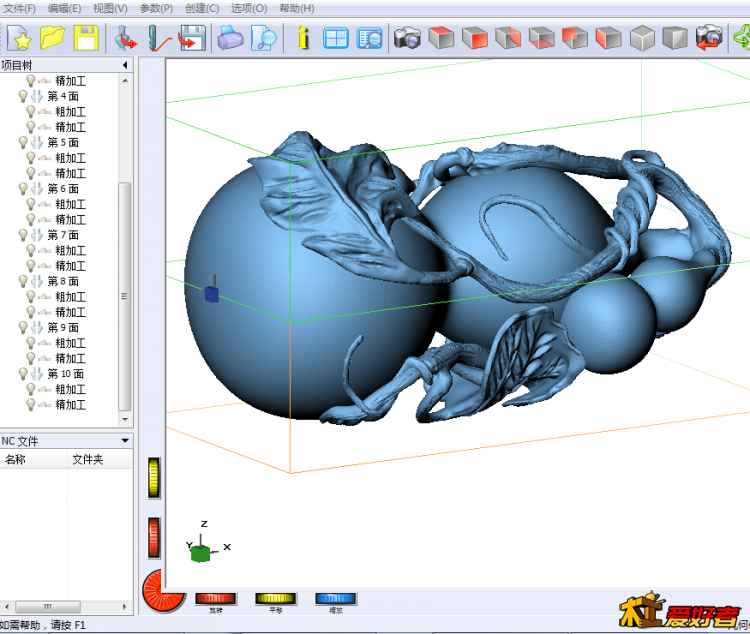
Task: Click the plain camera default view icon
Action: tap(407, 38)
